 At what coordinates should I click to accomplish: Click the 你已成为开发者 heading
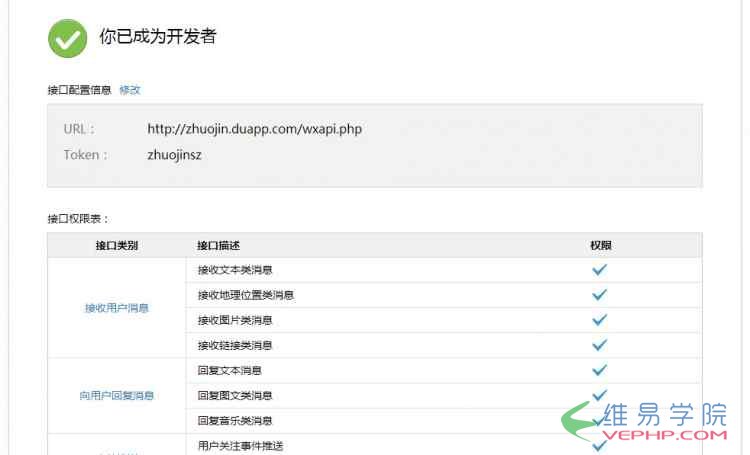click(x=158, y=36)
